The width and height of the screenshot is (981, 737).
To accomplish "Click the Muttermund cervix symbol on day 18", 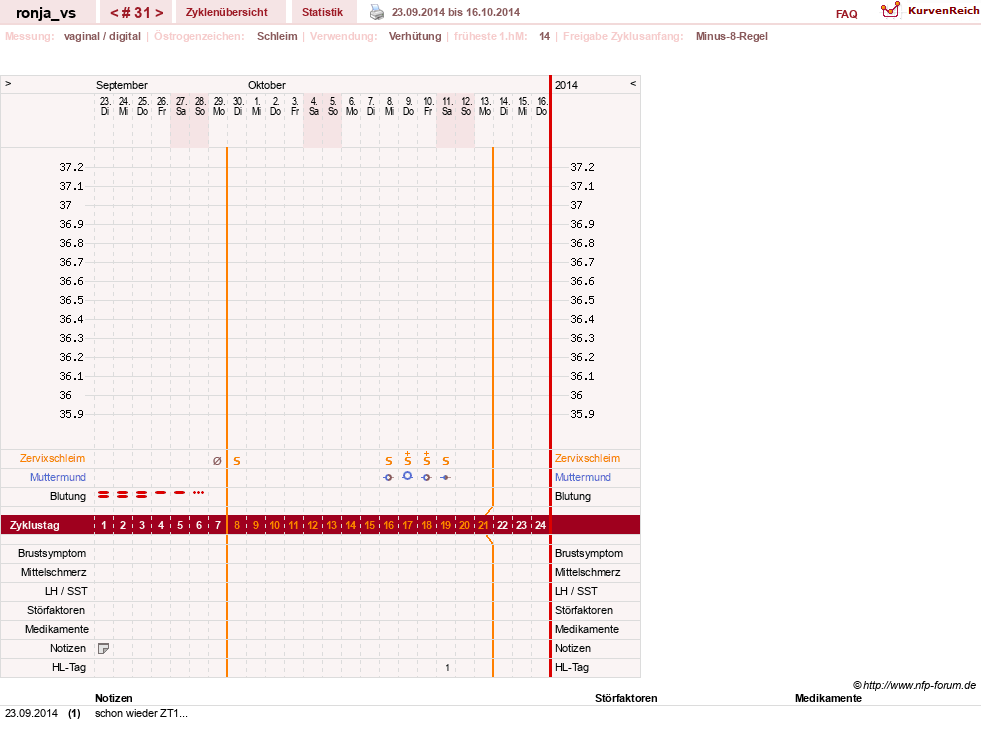I will coord(426,477).
